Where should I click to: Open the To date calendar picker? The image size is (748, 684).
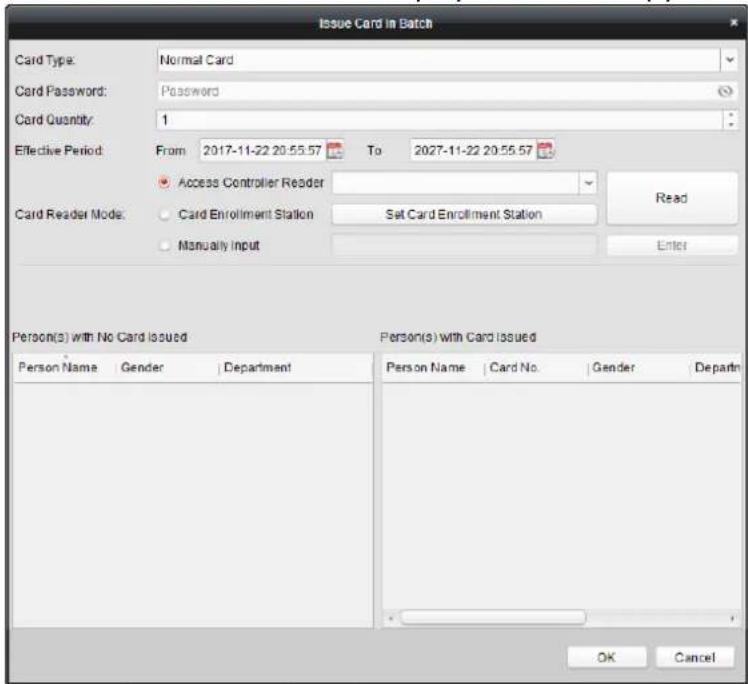tap(545, 150)
